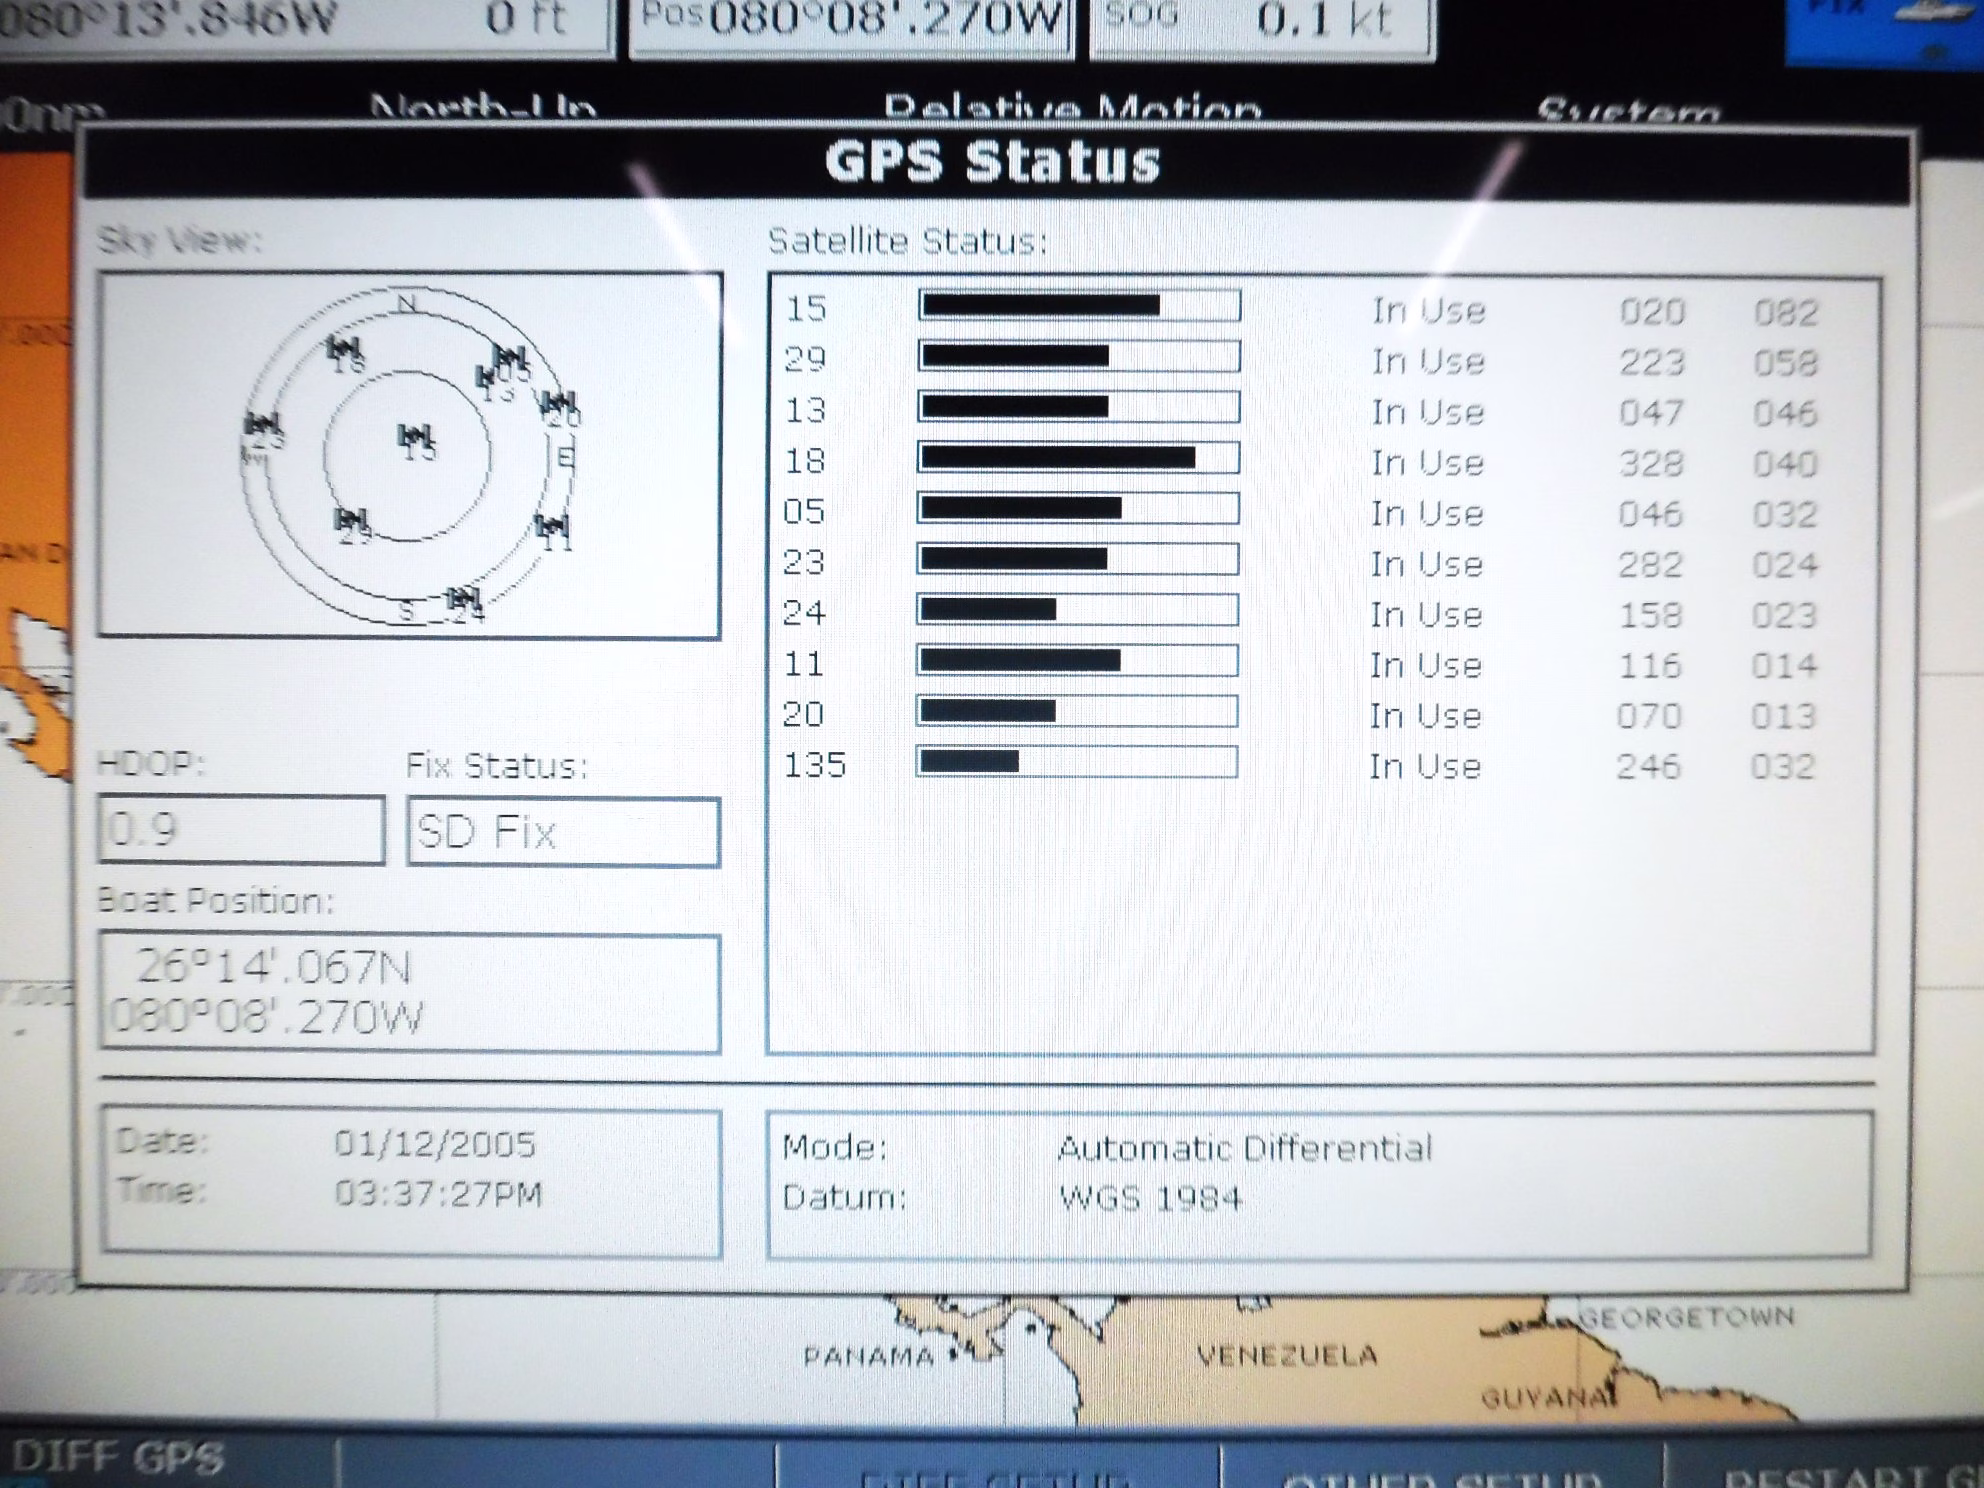Click the System label in status bar
This screenshot has width=1984, height=1488.
pyautogui.click(x=1628, y=110)
